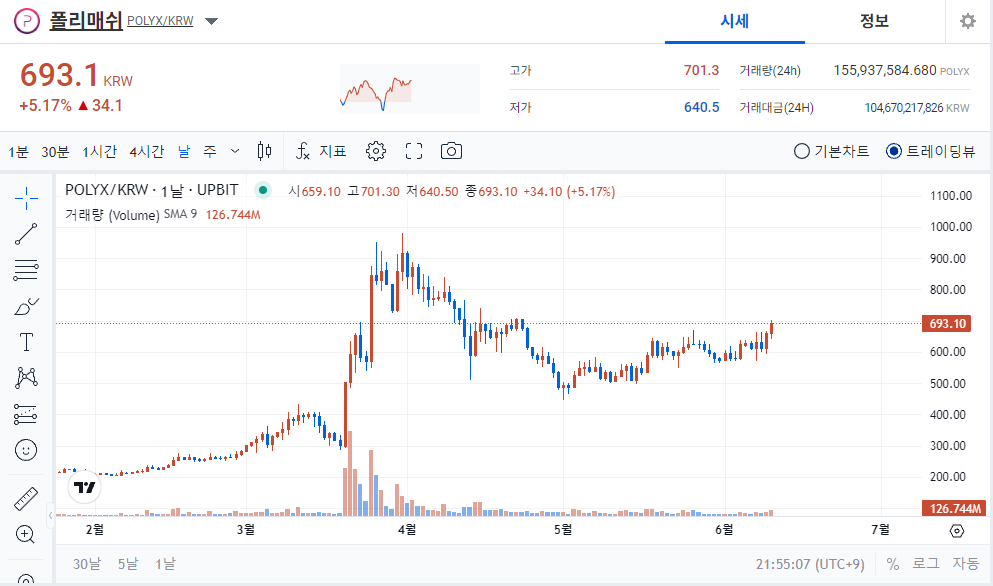
Task: Open the XABCD pattern tool
Action: click(25, 378)
